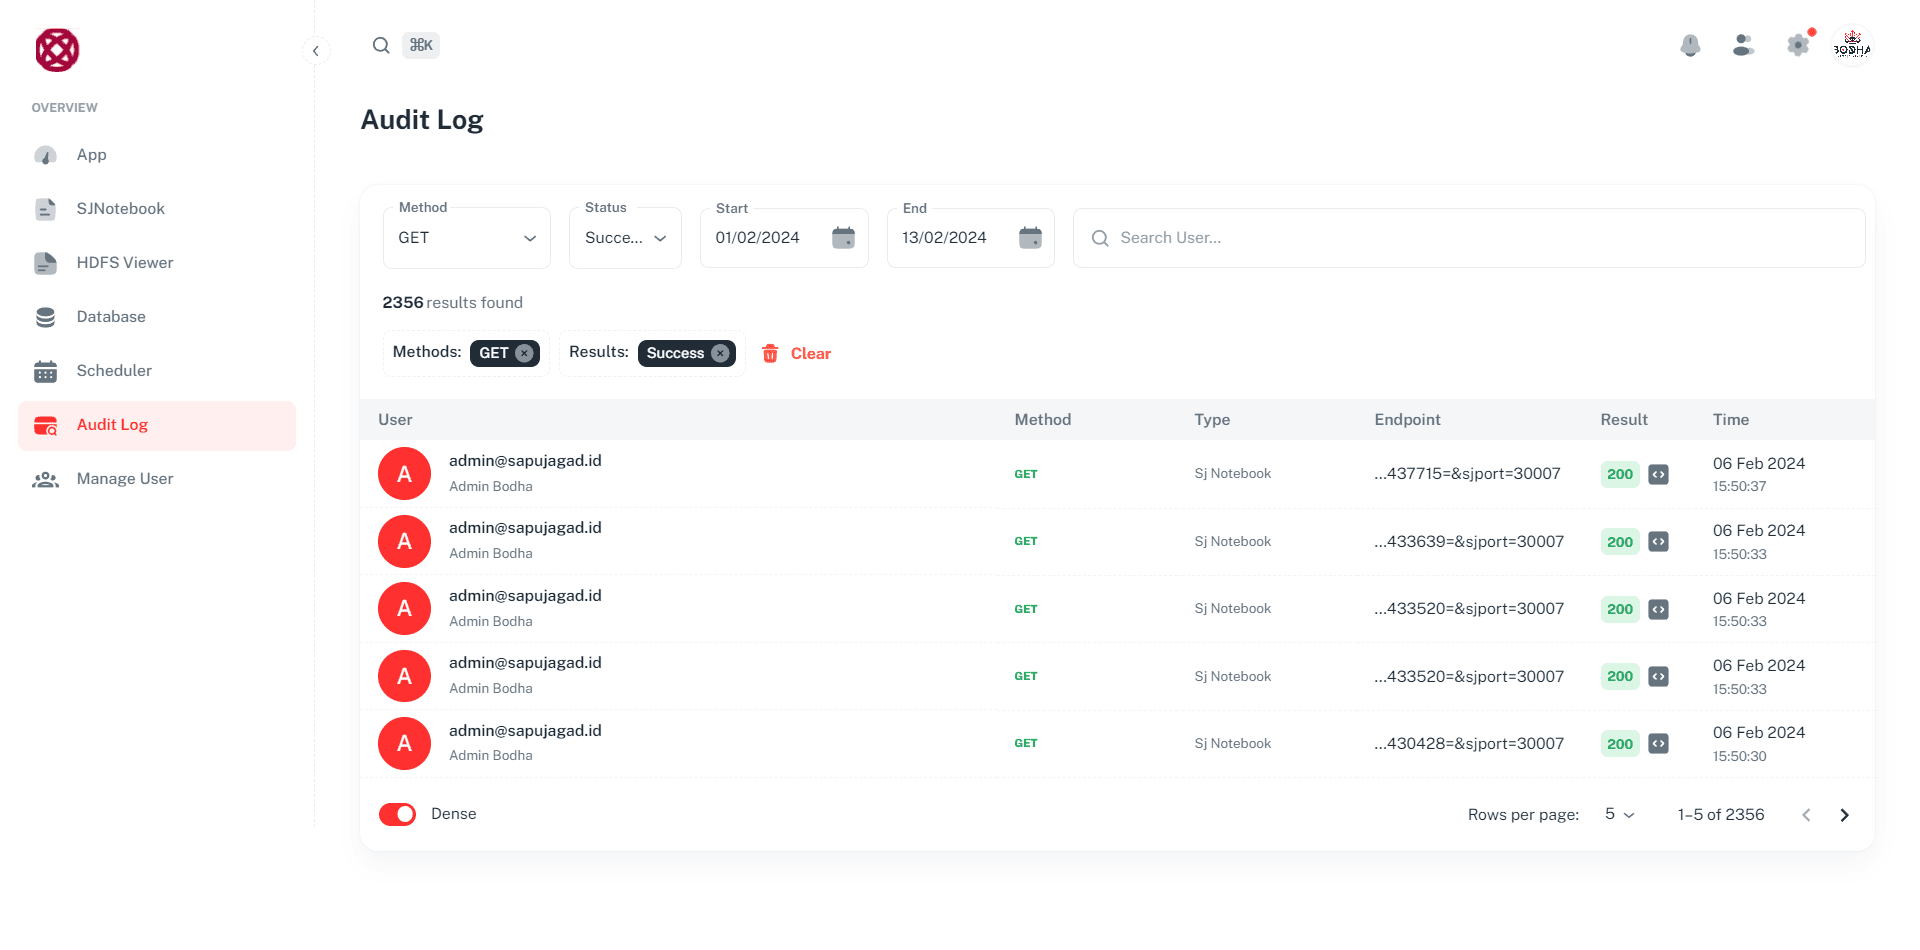Open notifications bell icon

point(1690,45)
